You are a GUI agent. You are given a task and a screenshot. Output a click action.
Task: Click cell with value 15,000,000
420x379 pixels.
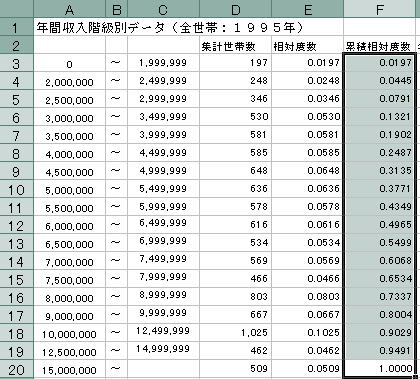click(69, 369)
